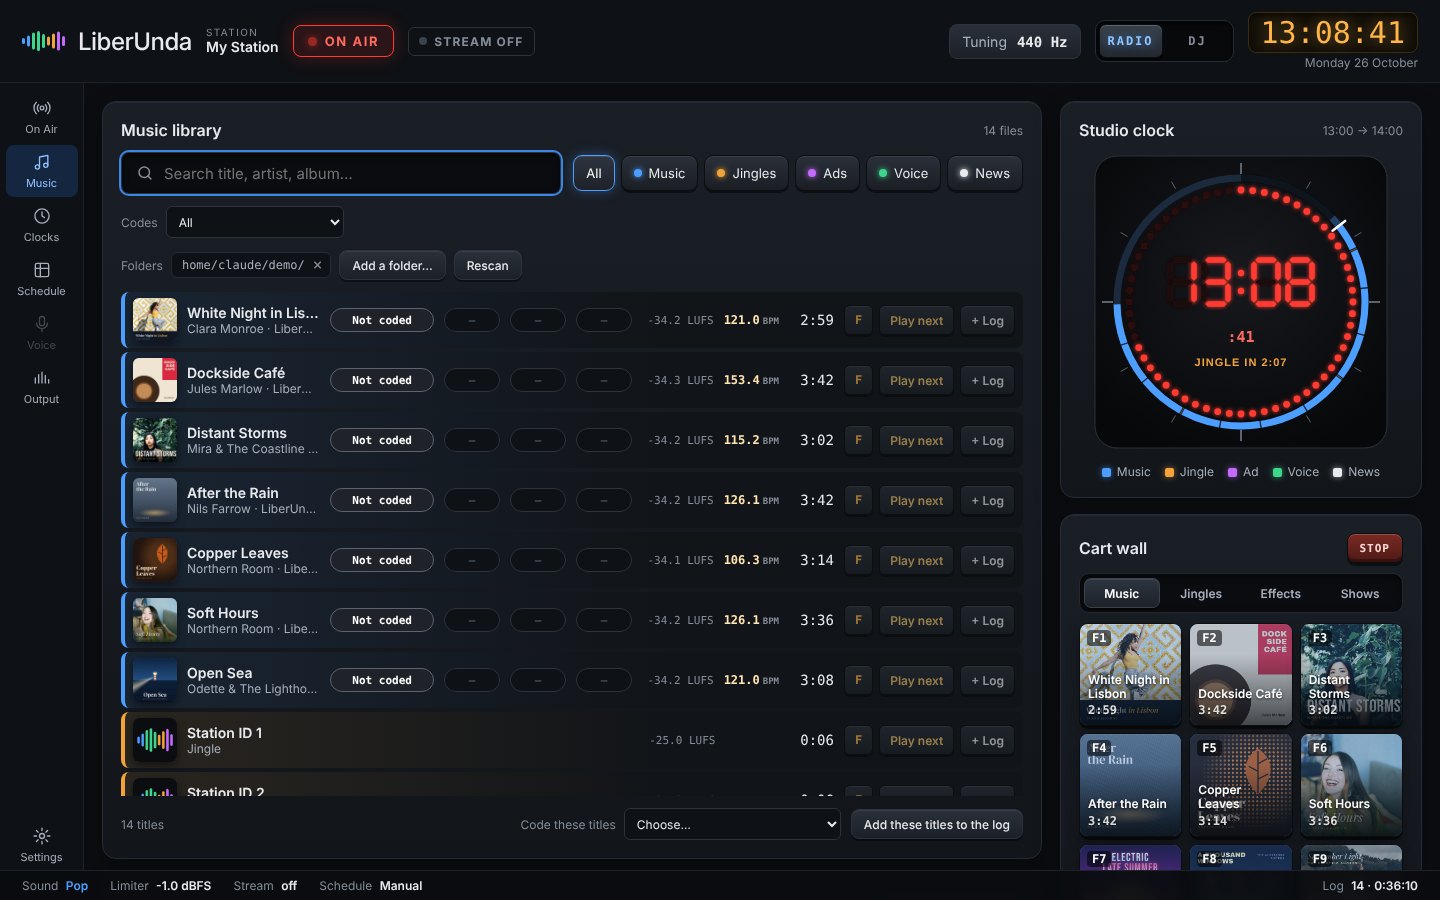The image size is (1440, 900).
Task: Toggle the ON AIR indicator
Action: tap(343, 41)
